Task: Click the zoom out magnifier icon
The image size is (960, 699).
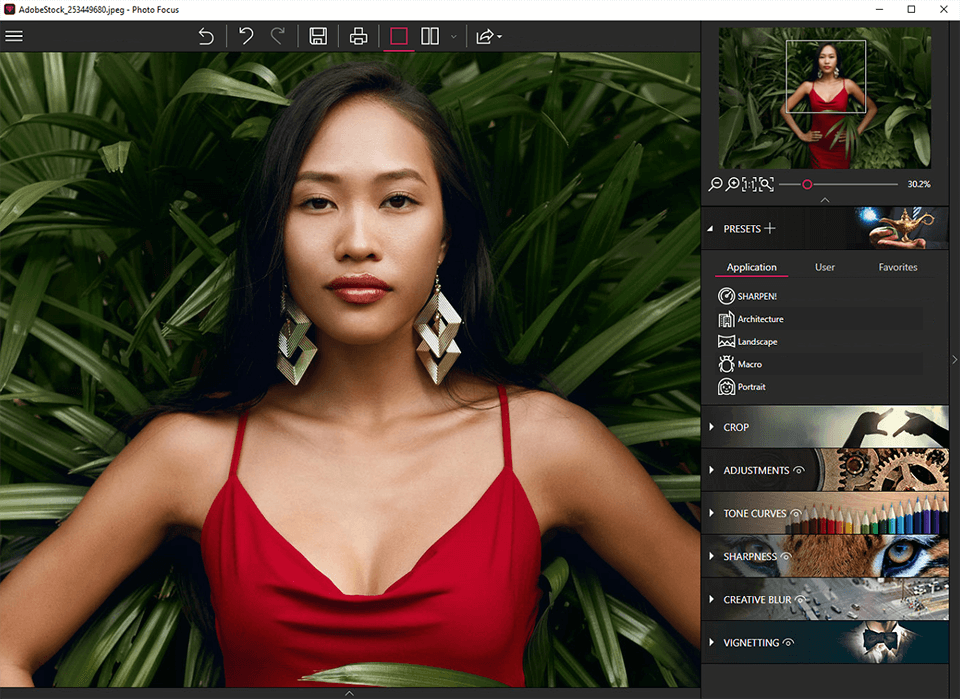Action: [715, 184]
